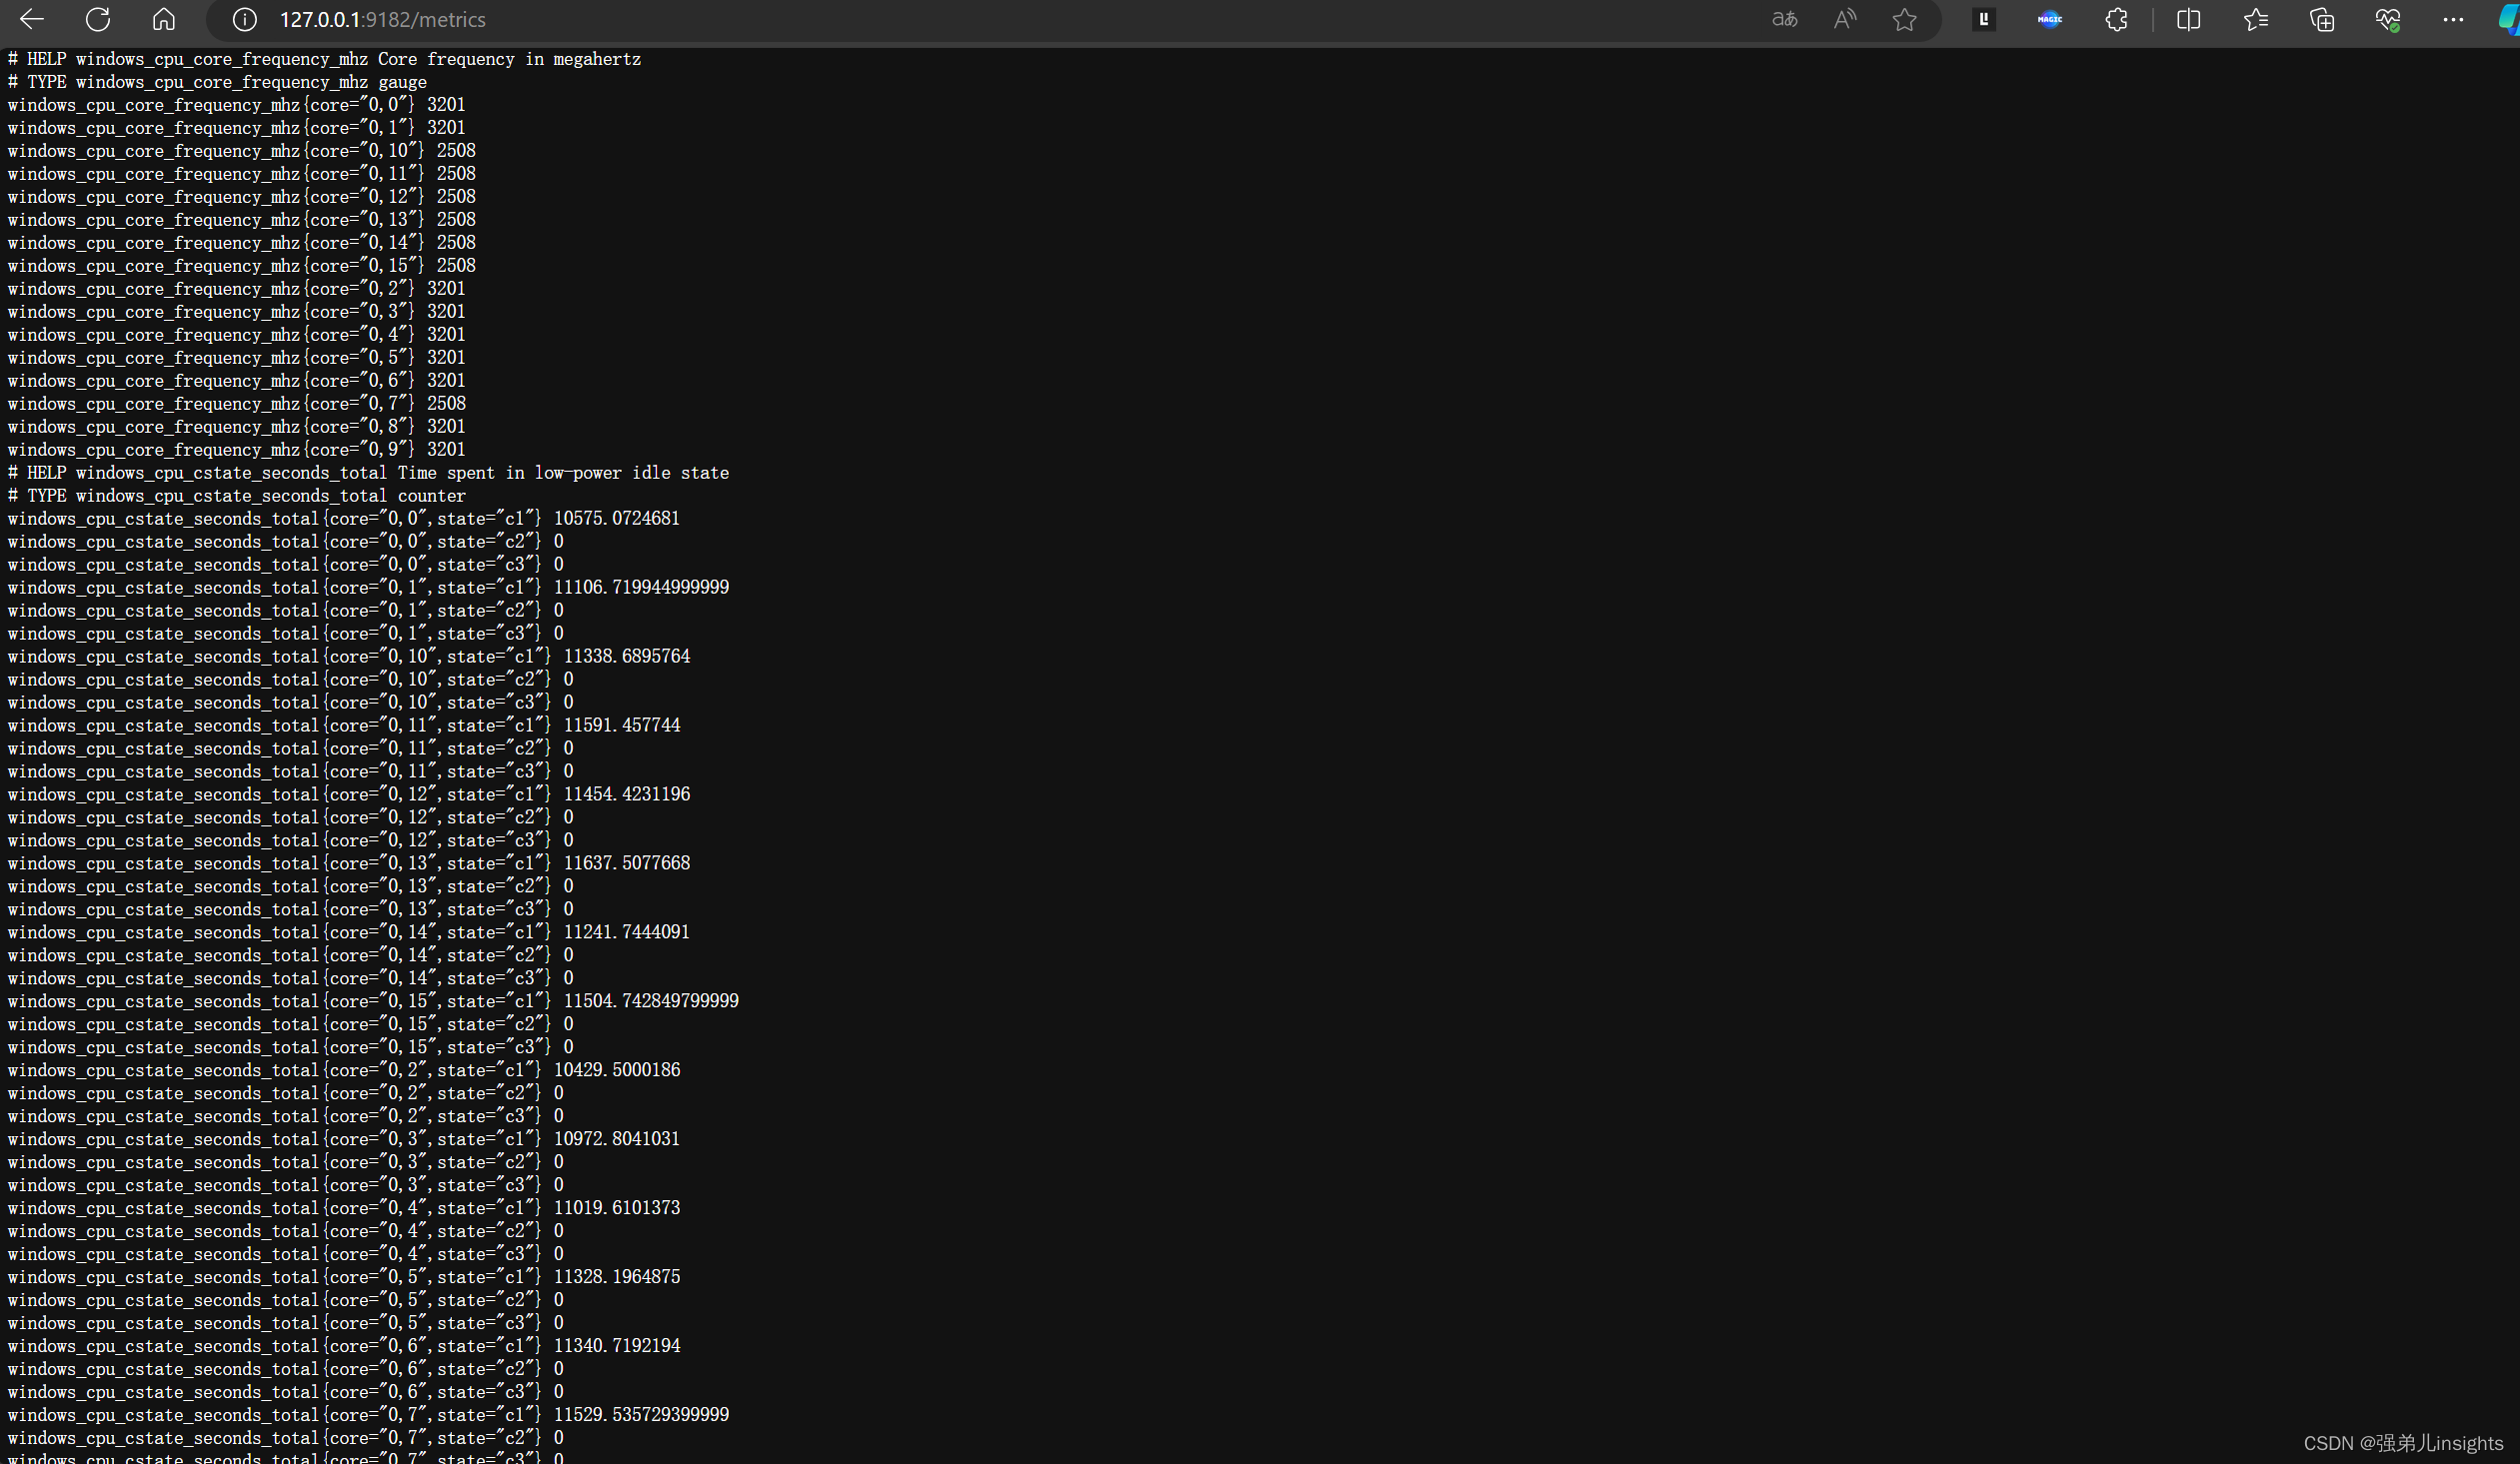Open Settings and more menu
This screenshot has height=1464, width=2520.
tap(2453, 19)
